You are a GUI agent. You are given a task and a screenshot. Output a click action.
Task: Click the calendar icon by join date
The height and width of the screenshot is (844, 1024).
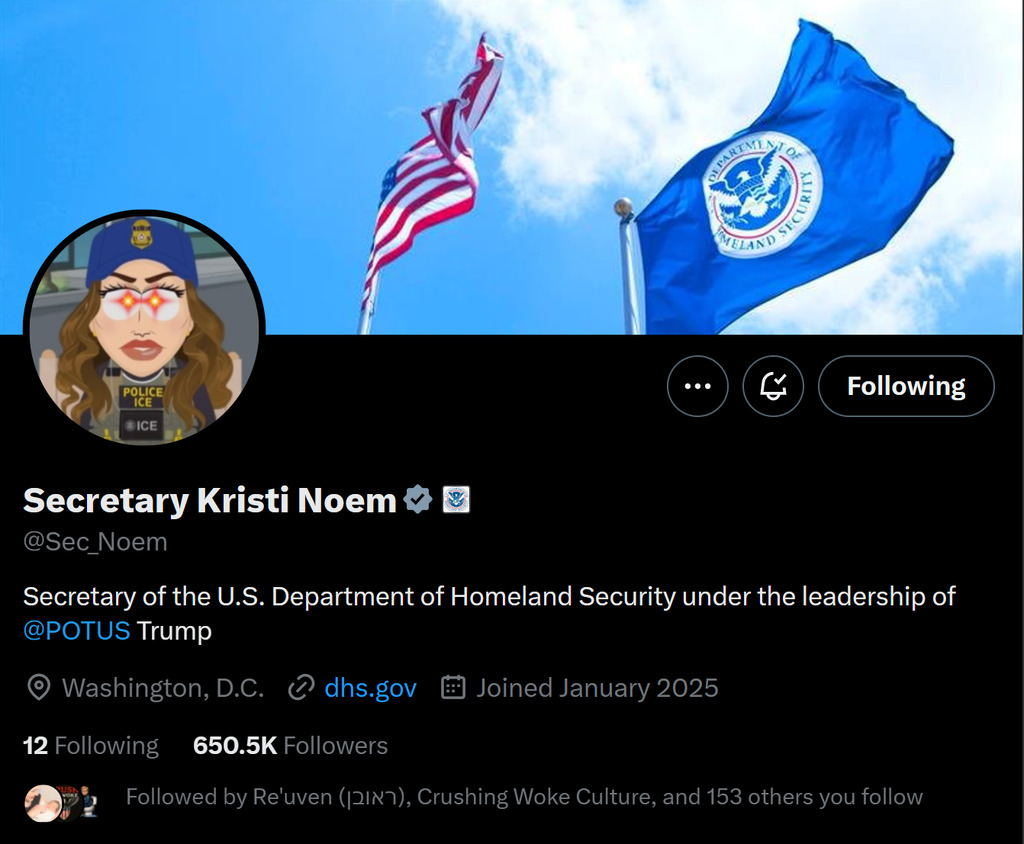pos(453,688)
